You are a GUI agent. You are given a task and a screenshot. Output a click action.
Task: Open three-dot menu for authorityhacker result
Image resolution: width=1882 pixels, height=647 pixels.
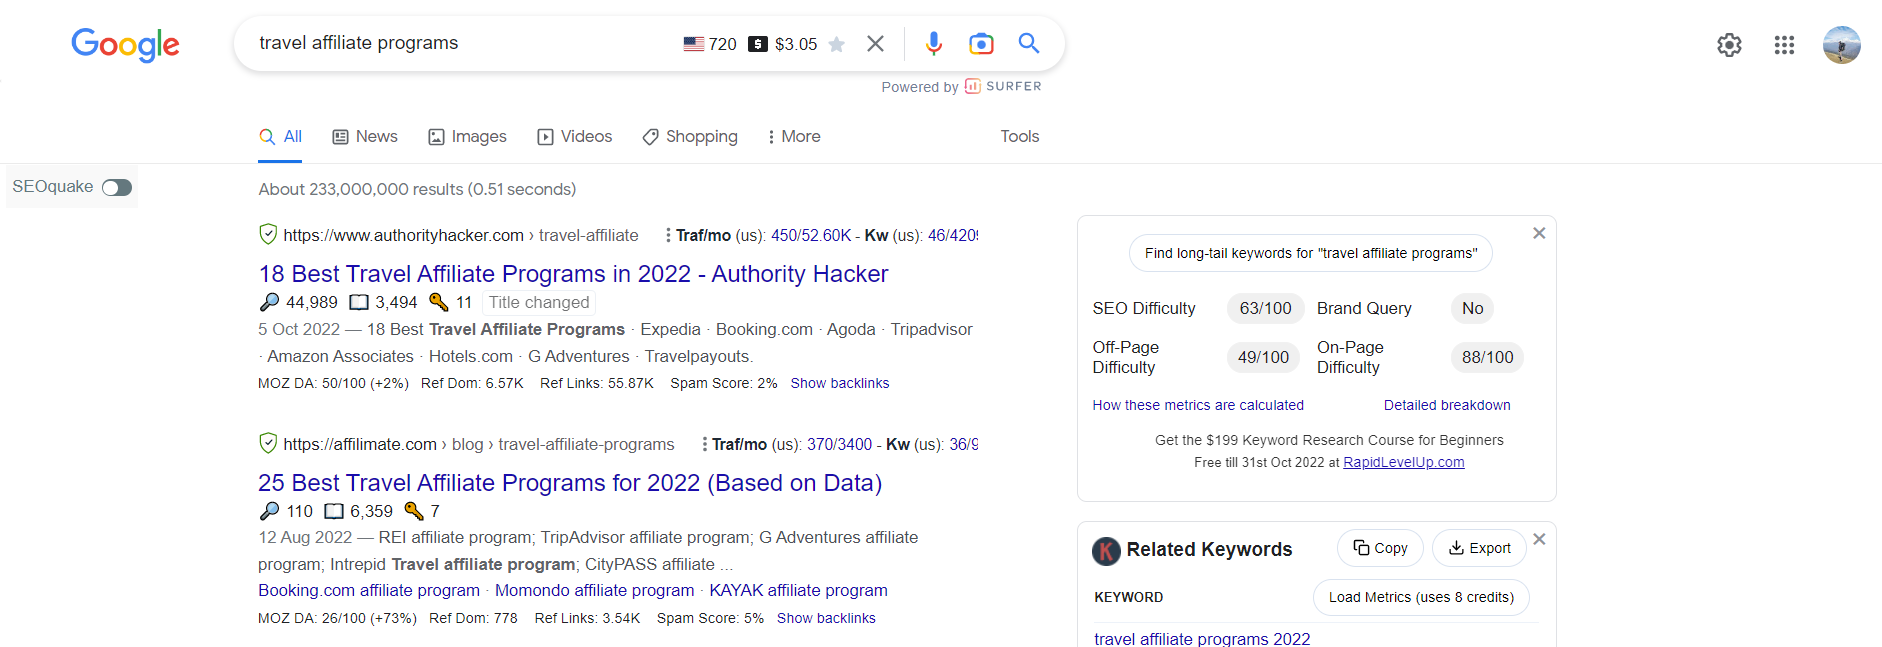pyautogui.click(x=668, y=235)
